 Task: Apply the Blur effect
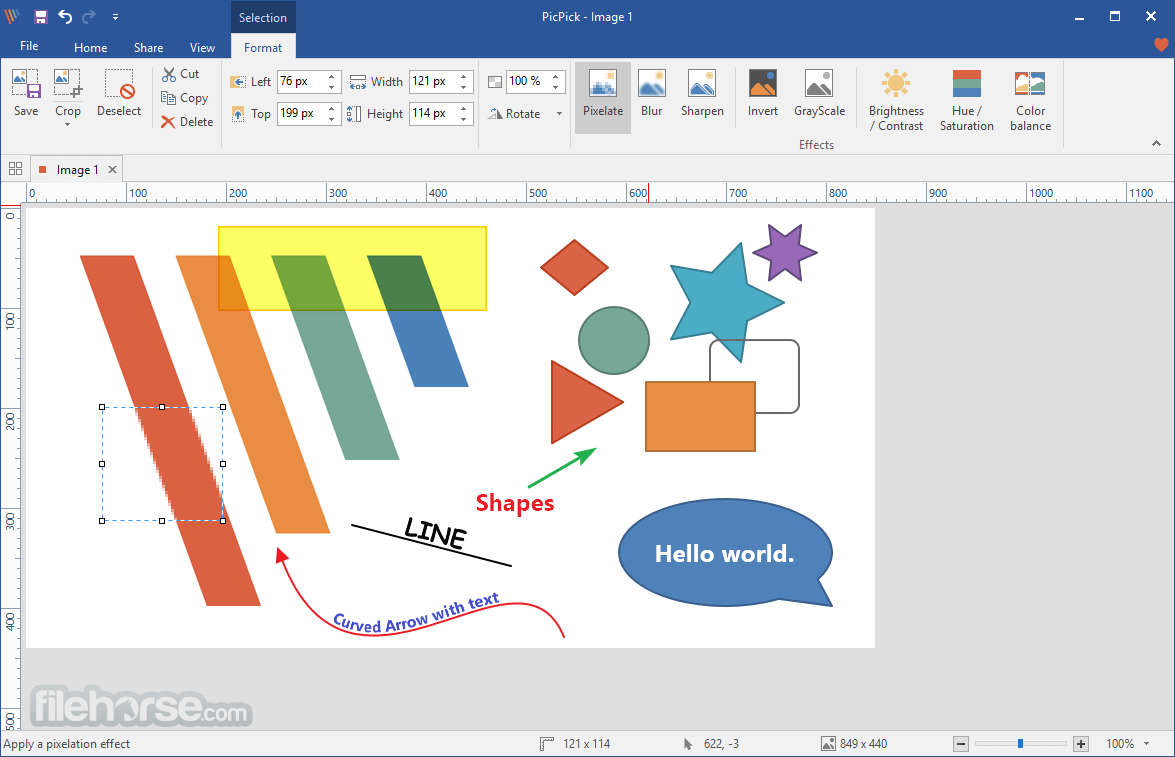(651, 94)
